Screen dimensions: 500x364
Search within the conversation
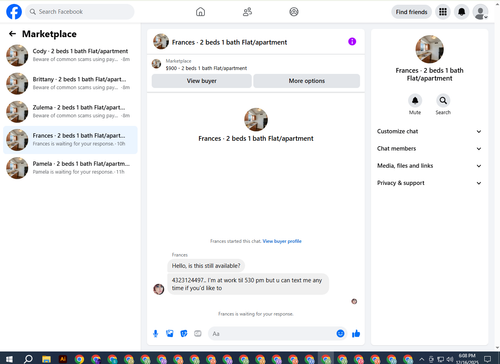point(443,100)
